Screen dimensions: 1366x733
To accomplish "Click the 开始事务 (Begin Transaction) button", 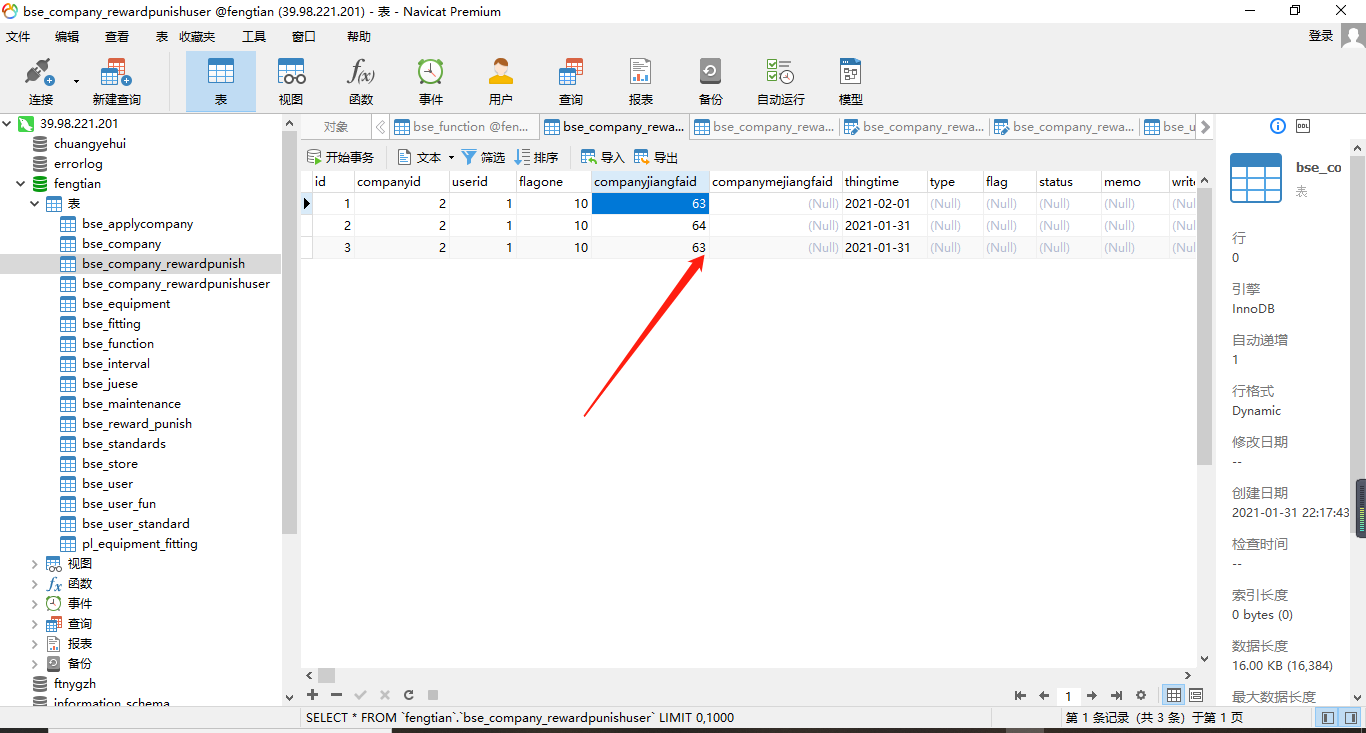I will tap(341, 157).
